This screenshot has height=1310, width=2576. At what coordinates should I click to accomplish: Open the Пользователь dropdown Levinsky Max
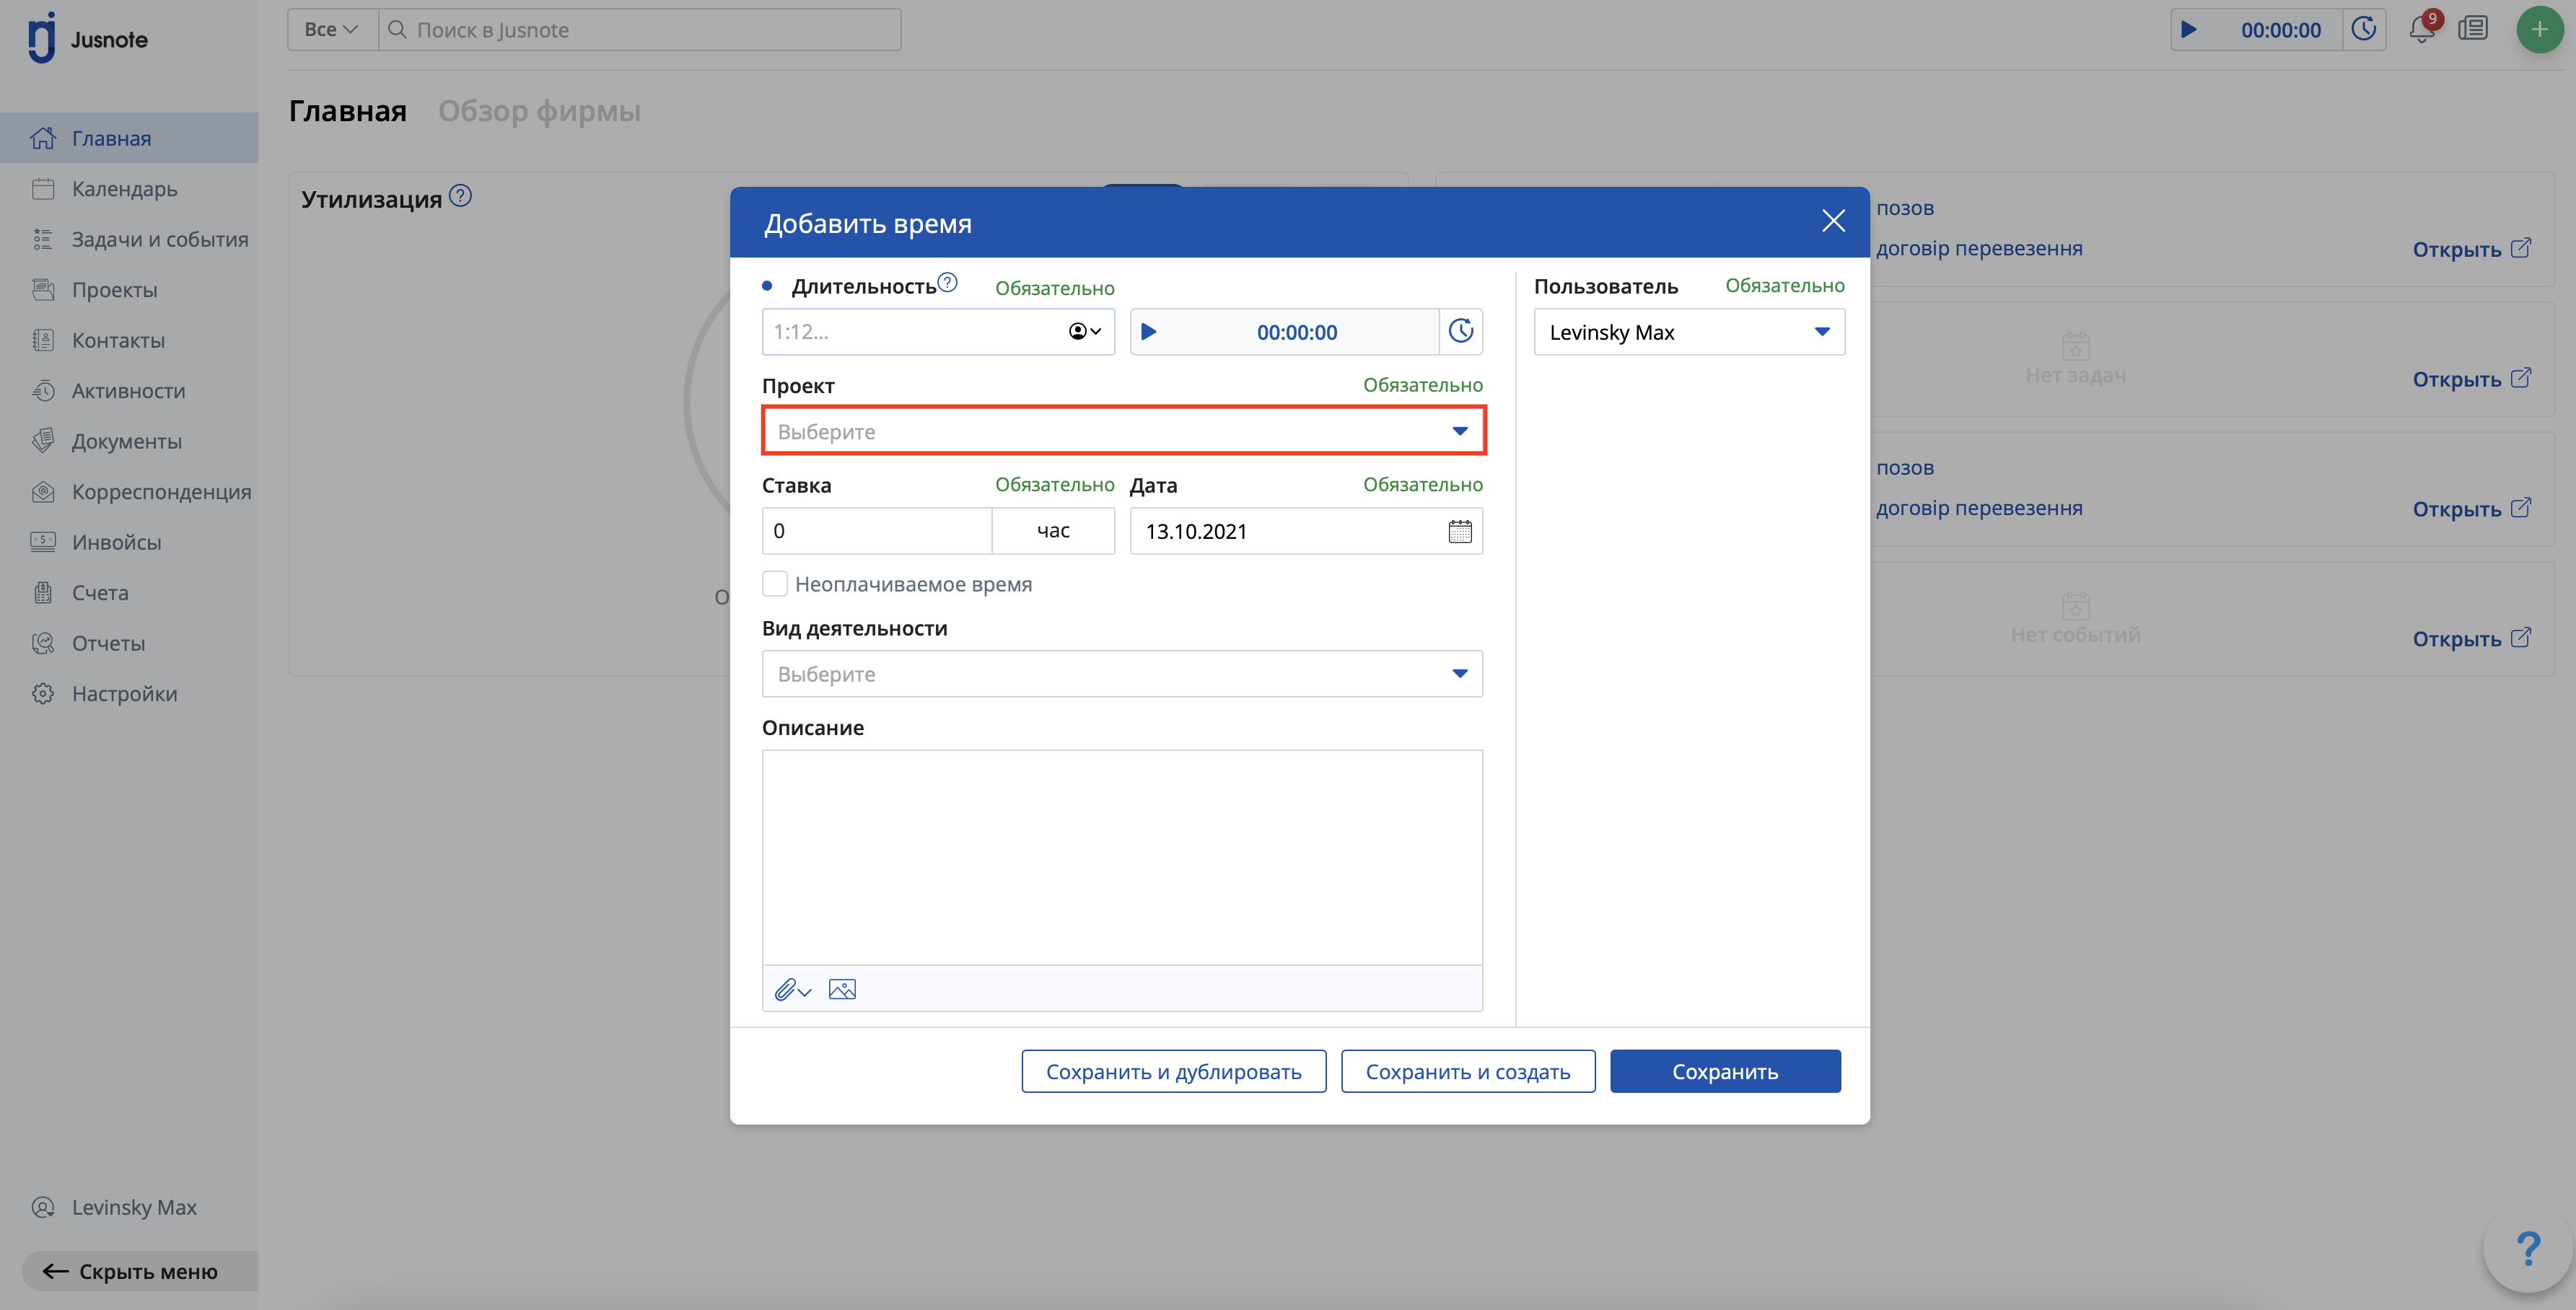tap(1689, 332)
